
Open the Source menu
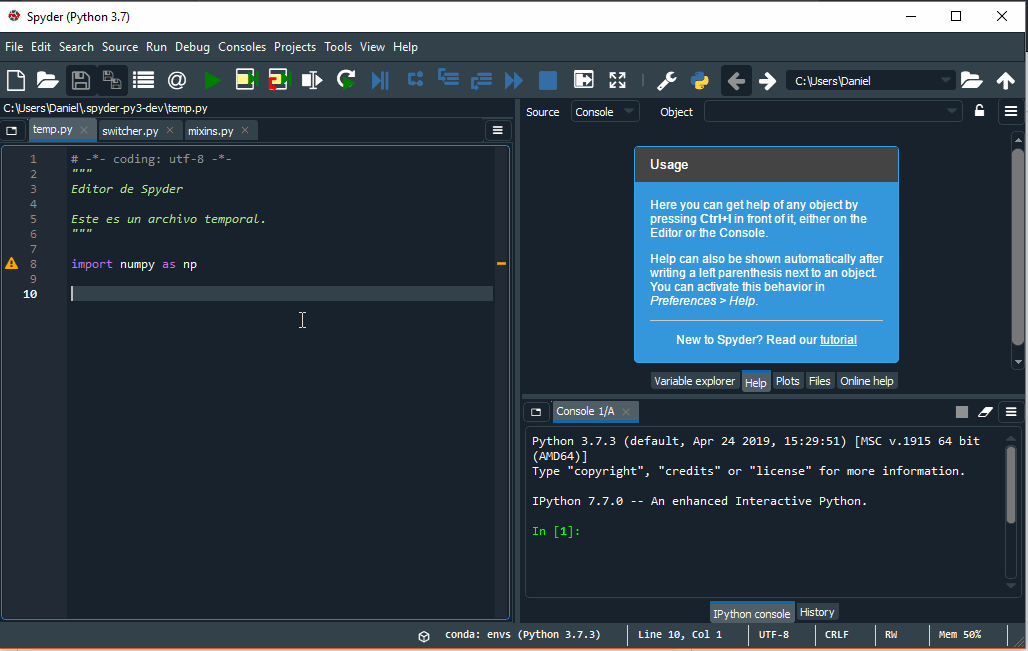[x=120, y=47]
